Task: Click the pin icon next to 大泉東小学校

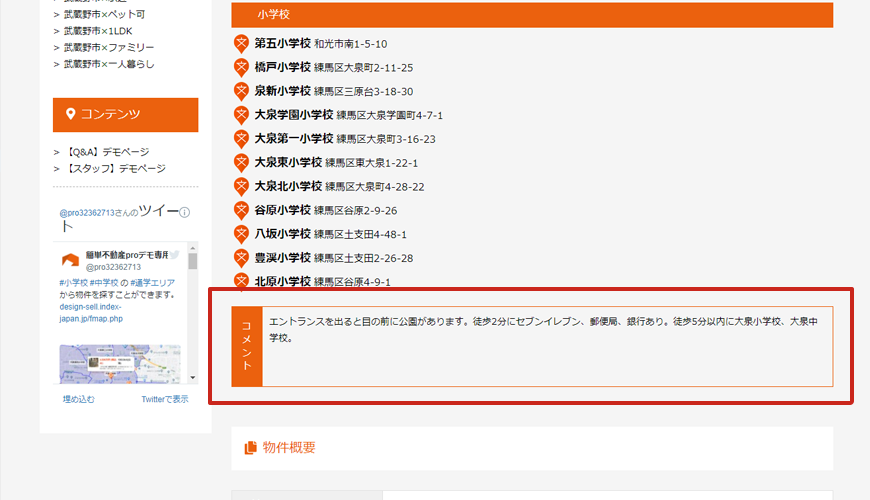Action: (x=241, y=162)
